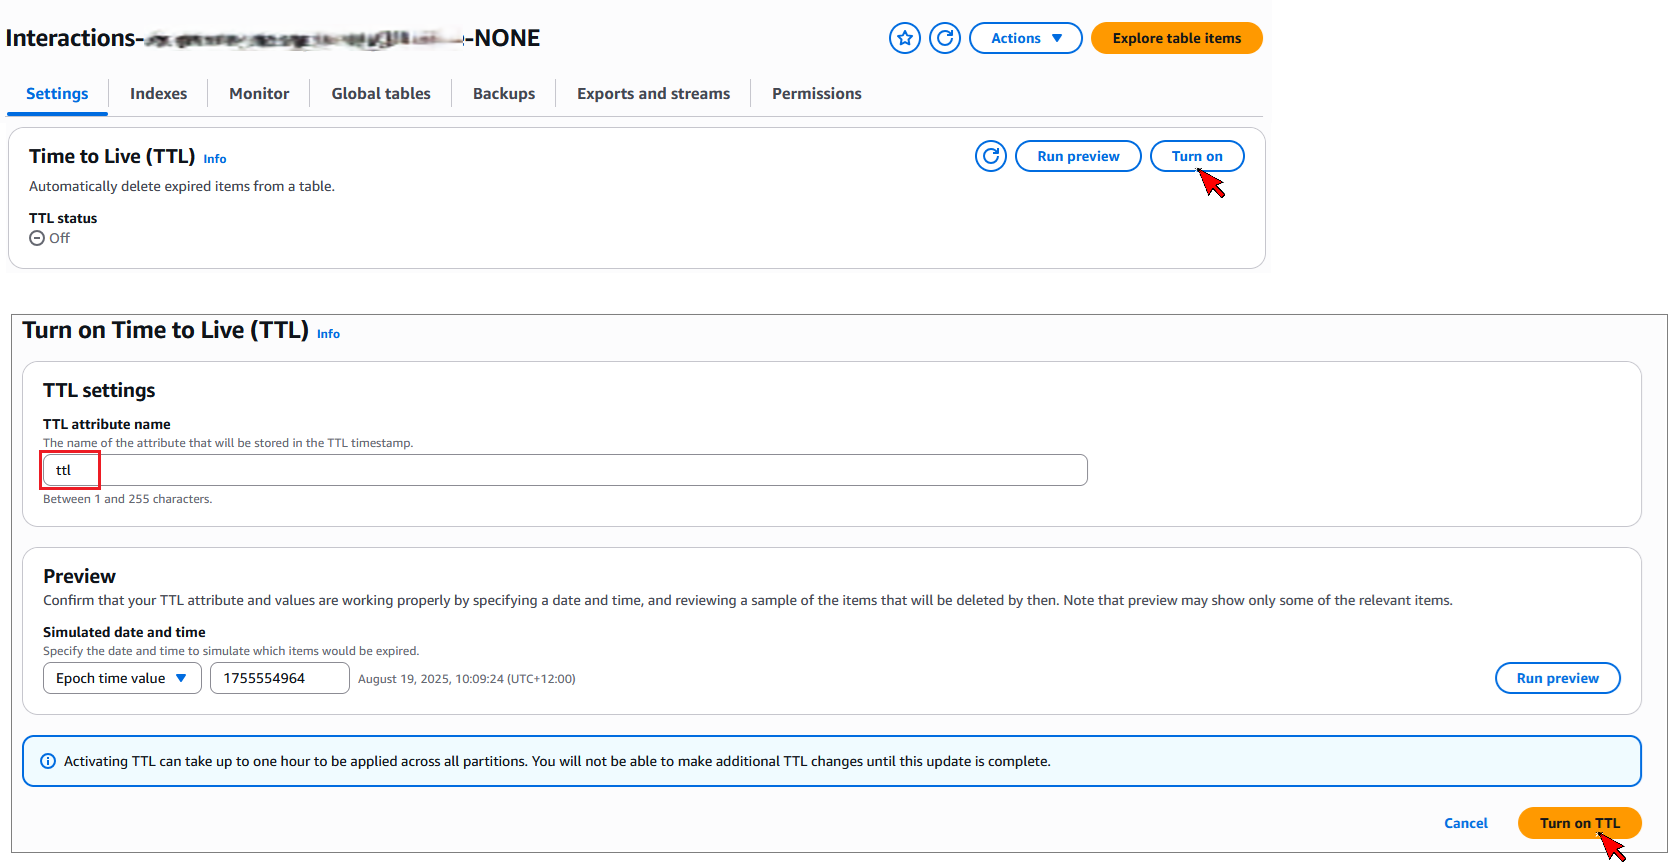This screenshot has height=865, width=1680.
Task: Confirm with the Turn on TTL button
Action: coord(1578,823)
